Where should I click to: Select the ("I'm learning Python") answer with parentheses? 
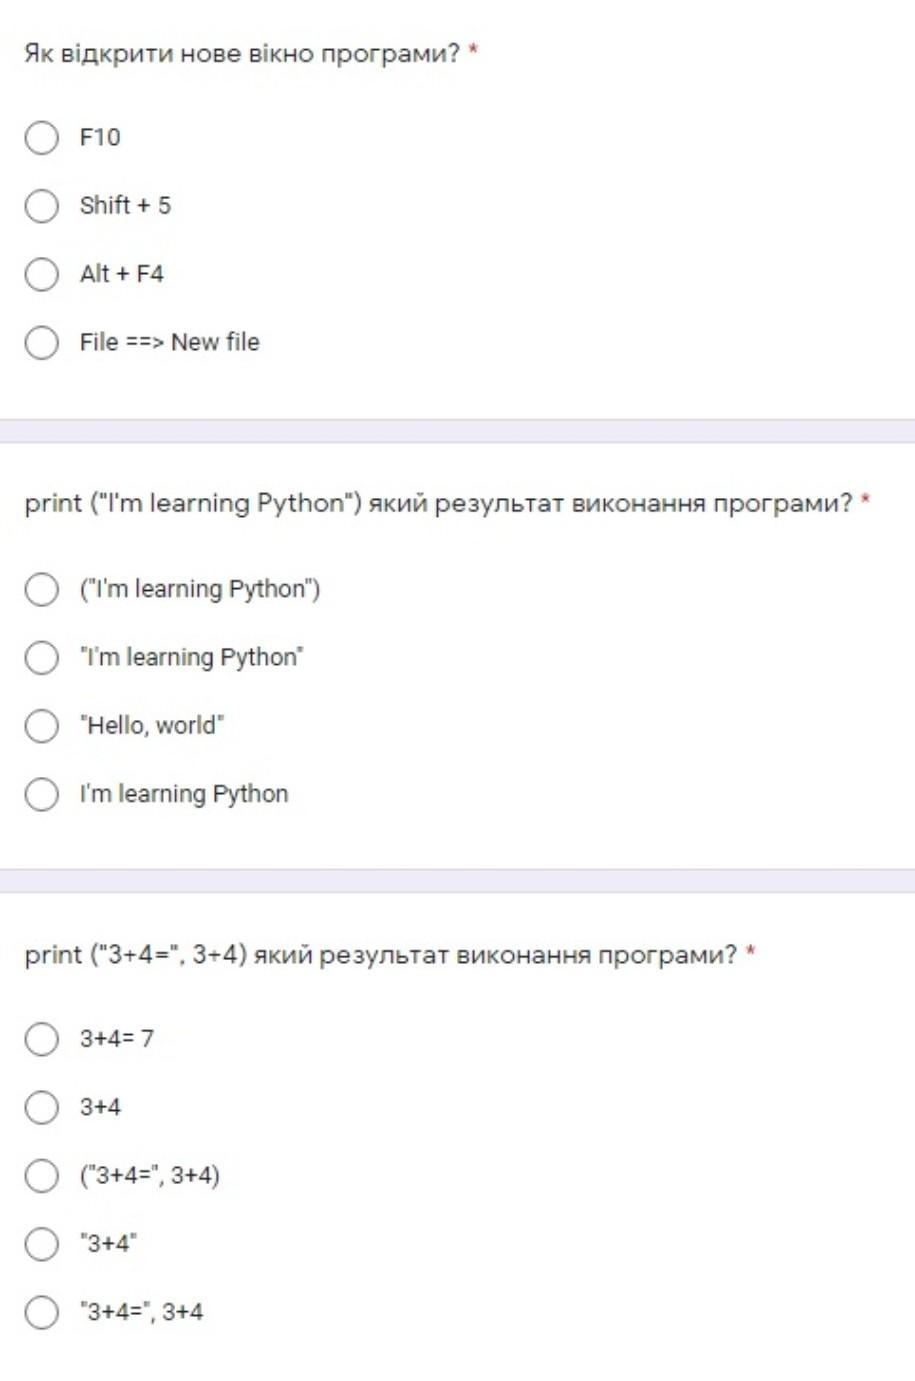pos(41,589)
